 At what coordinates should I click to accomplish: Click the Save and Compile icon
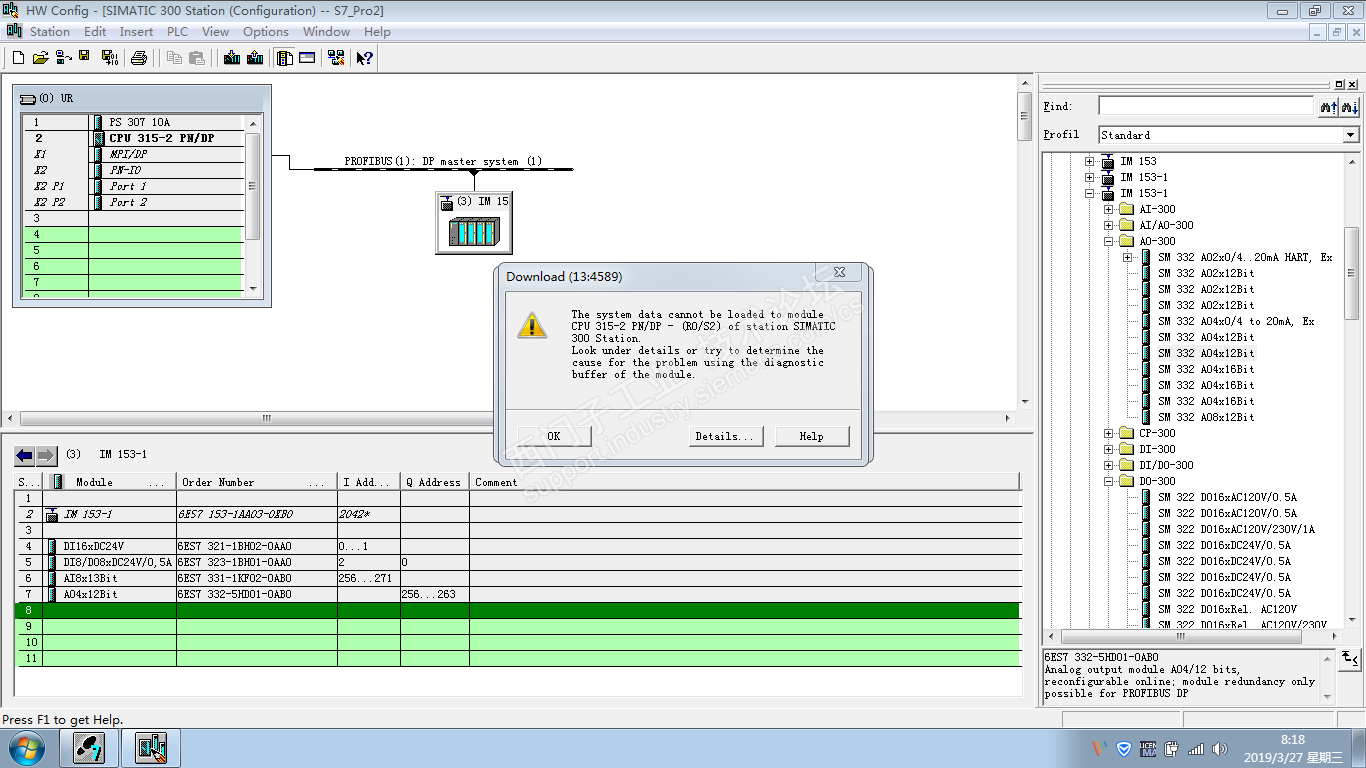(x=109, y=58)
